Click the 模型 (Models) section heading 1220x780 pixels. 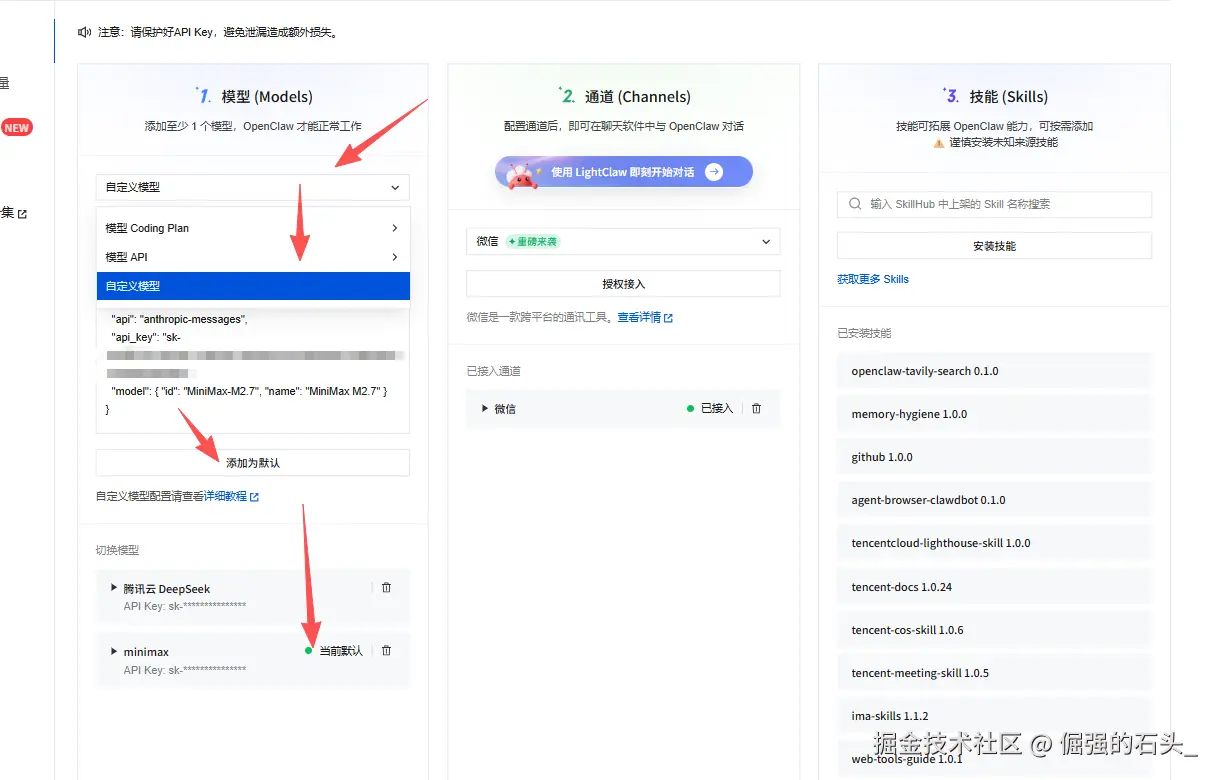(x=267, y=97)
